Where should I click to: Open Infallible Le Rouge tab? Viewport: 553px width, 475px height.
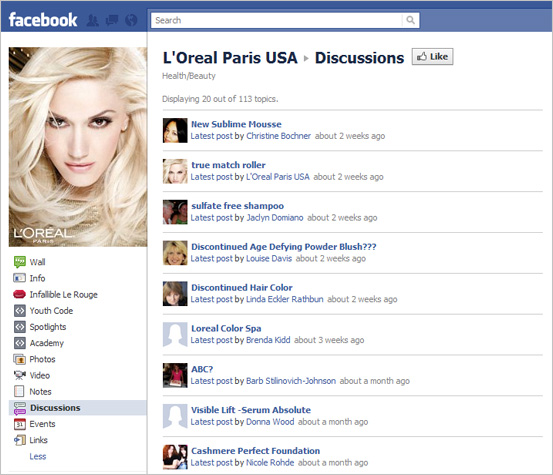pyautogui.click(x=63, y=294)
